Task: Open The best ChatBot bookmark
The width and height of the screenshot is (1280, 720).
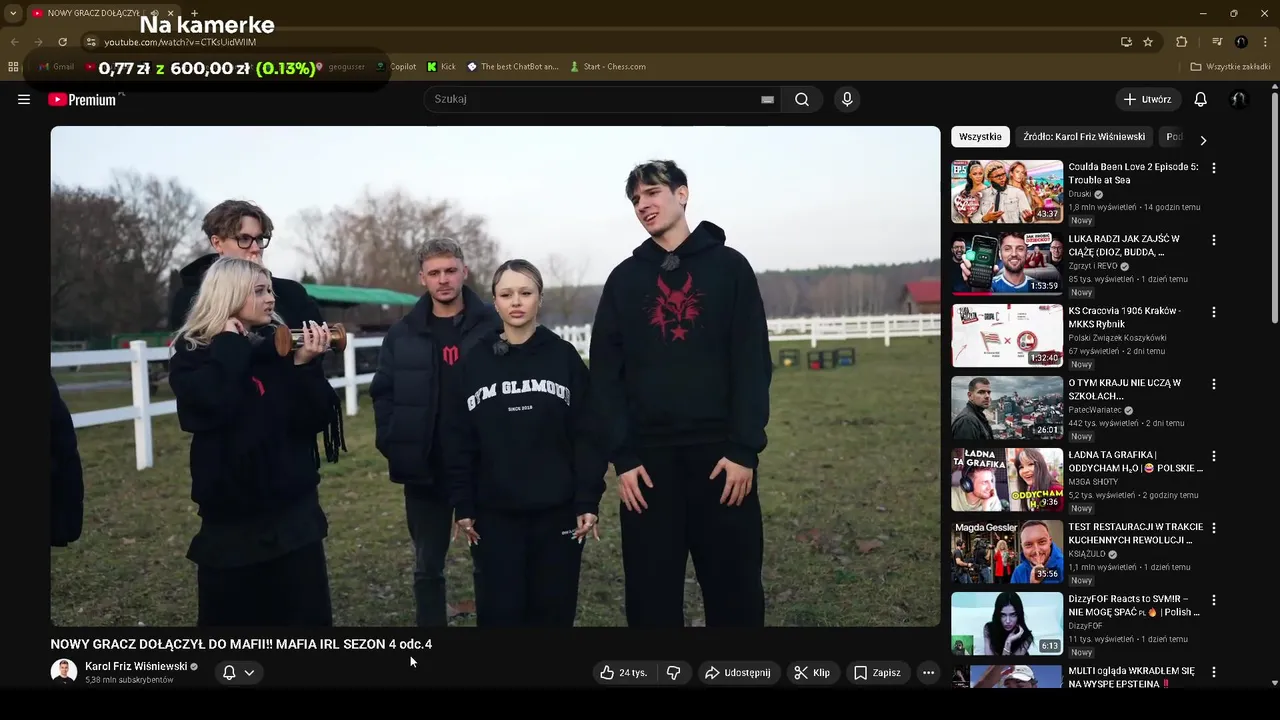Action: coord(513,67)
